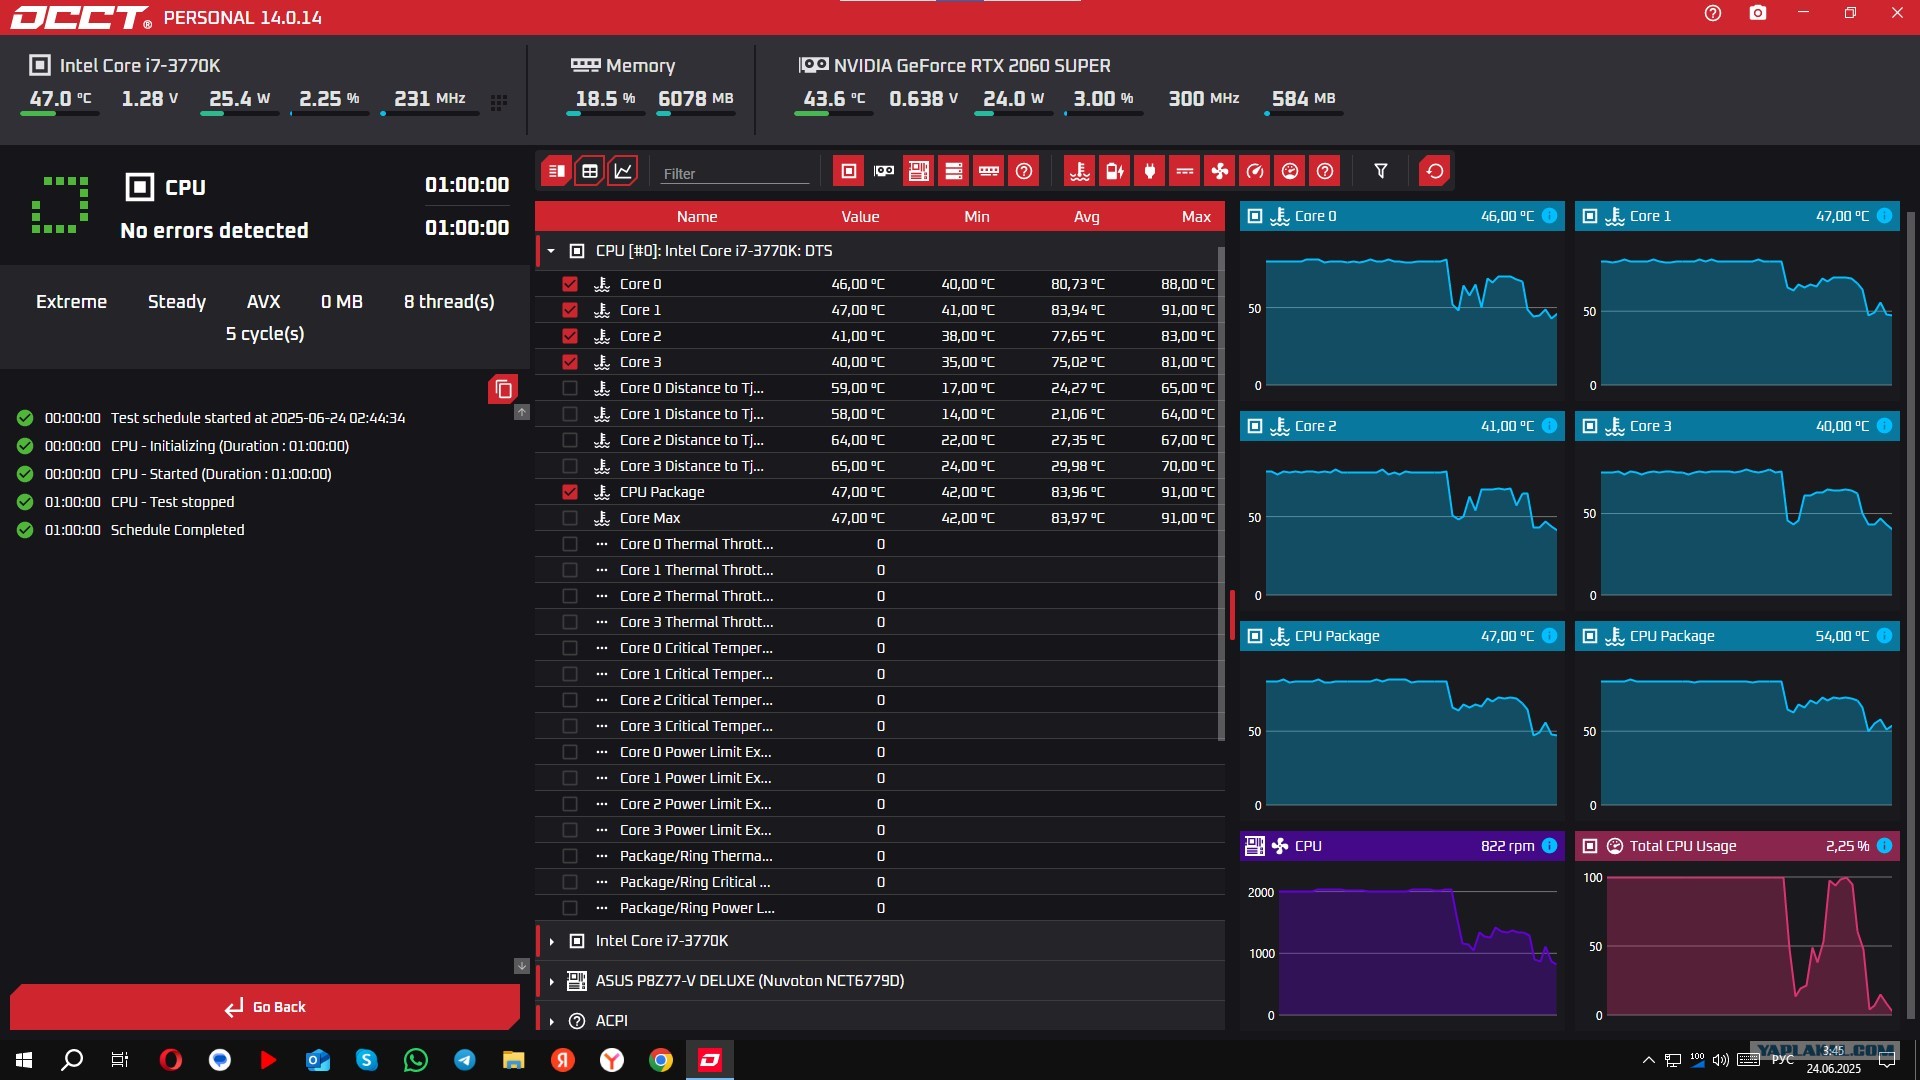1920x1080 pixels.
Task: Click the motherboard sensors filter icon
Action: 919,171
